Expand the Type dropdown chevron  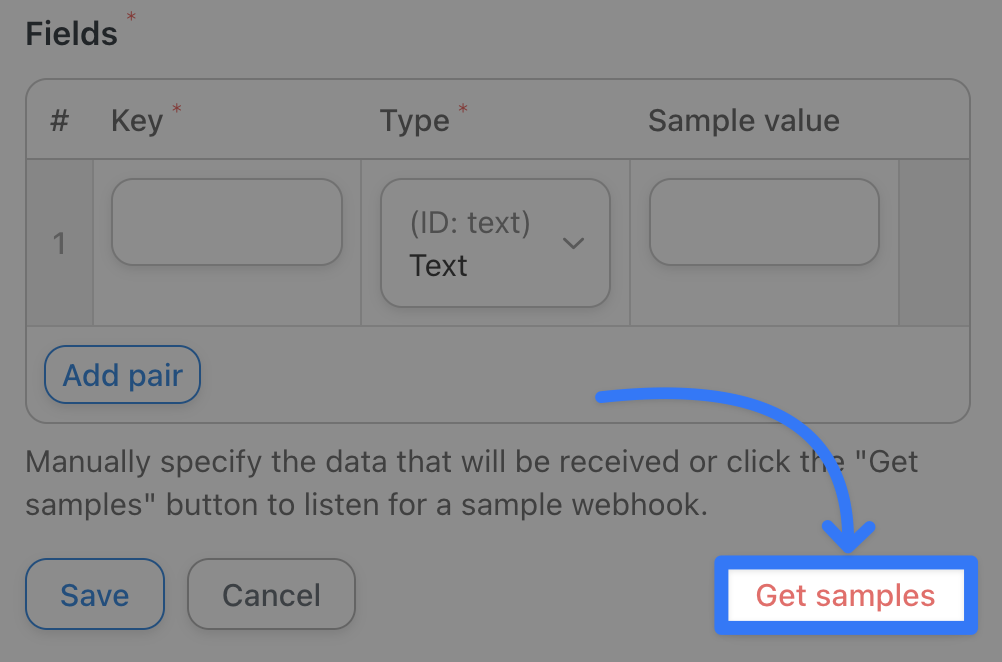(573, 243)
